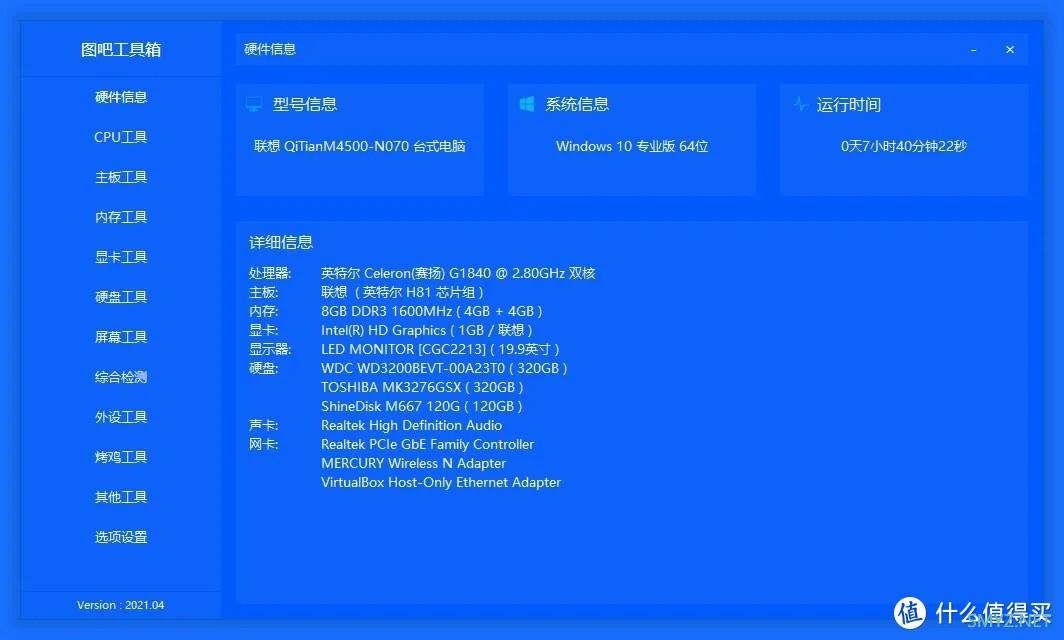The height and width of the screenshot is (640, 1064).
Task: Click the 8GB DDR3 1600MHz memory value
Action: [432, 311]
